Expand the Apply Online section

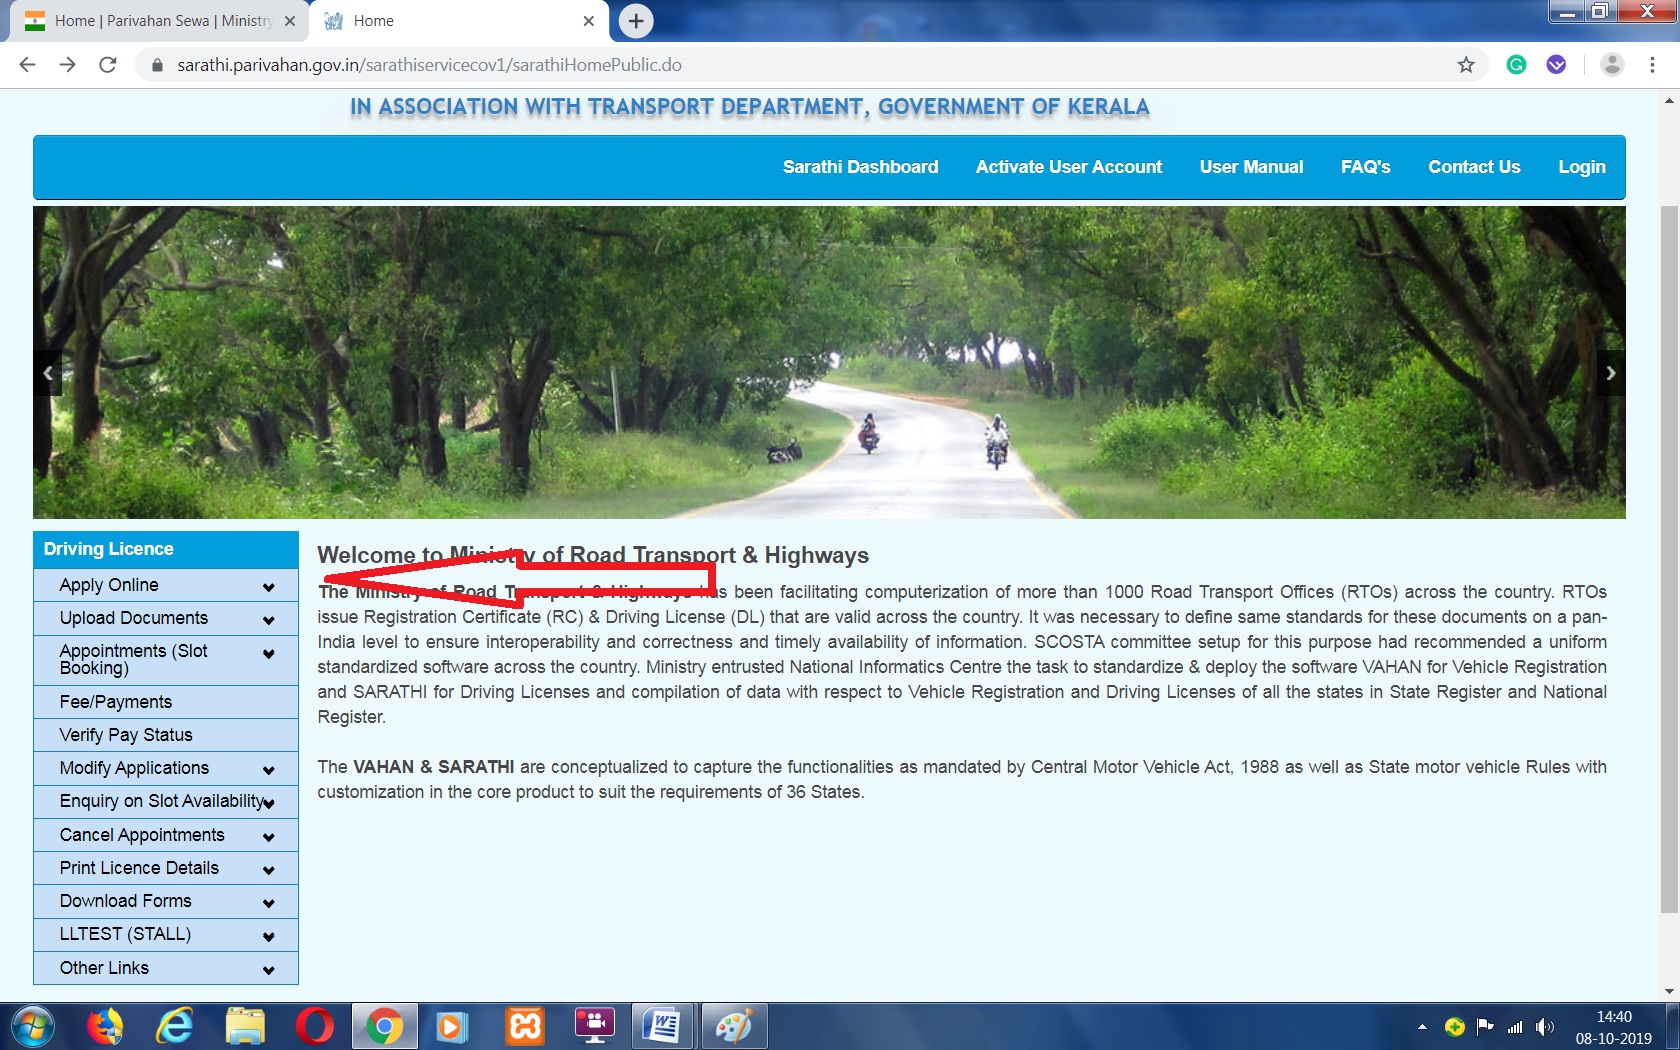coord(165,585)
